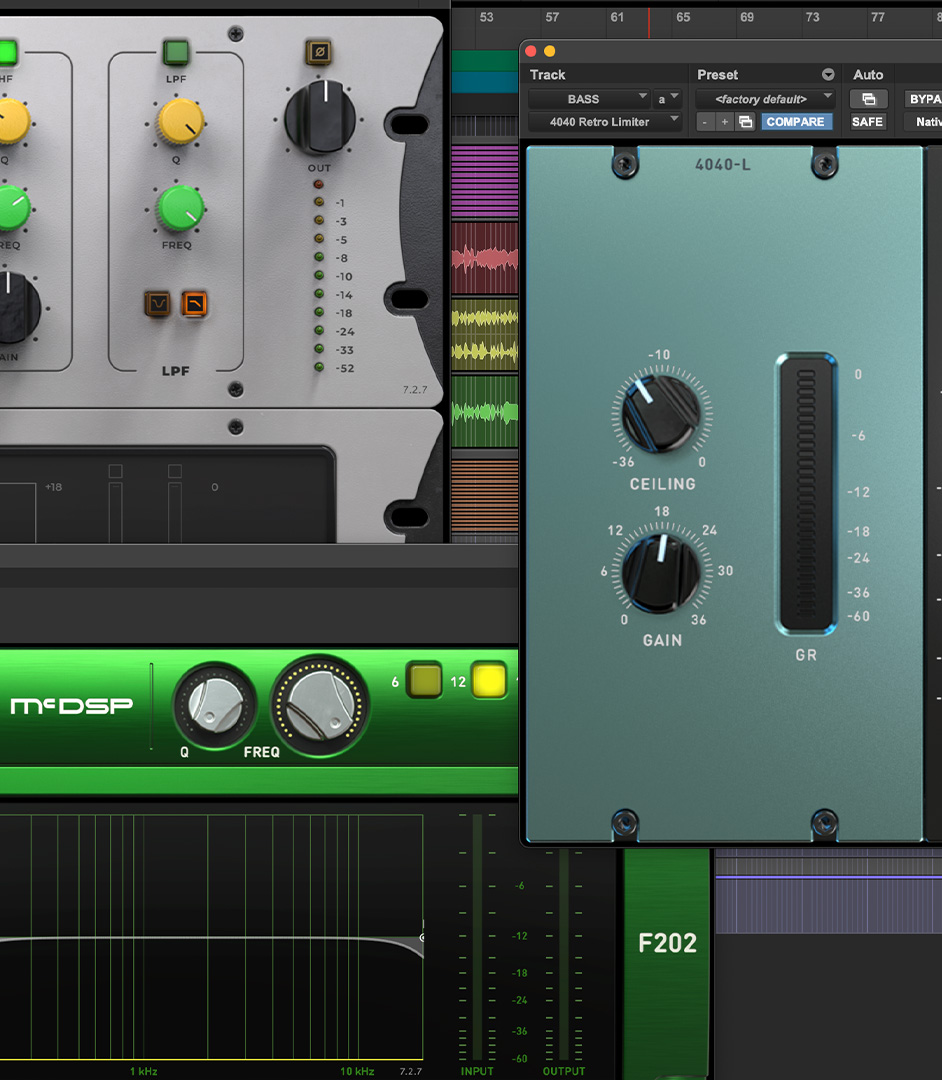Click the -52 LED on the OUT meter
Viewport: 942px width, 1080px height.
319,367
